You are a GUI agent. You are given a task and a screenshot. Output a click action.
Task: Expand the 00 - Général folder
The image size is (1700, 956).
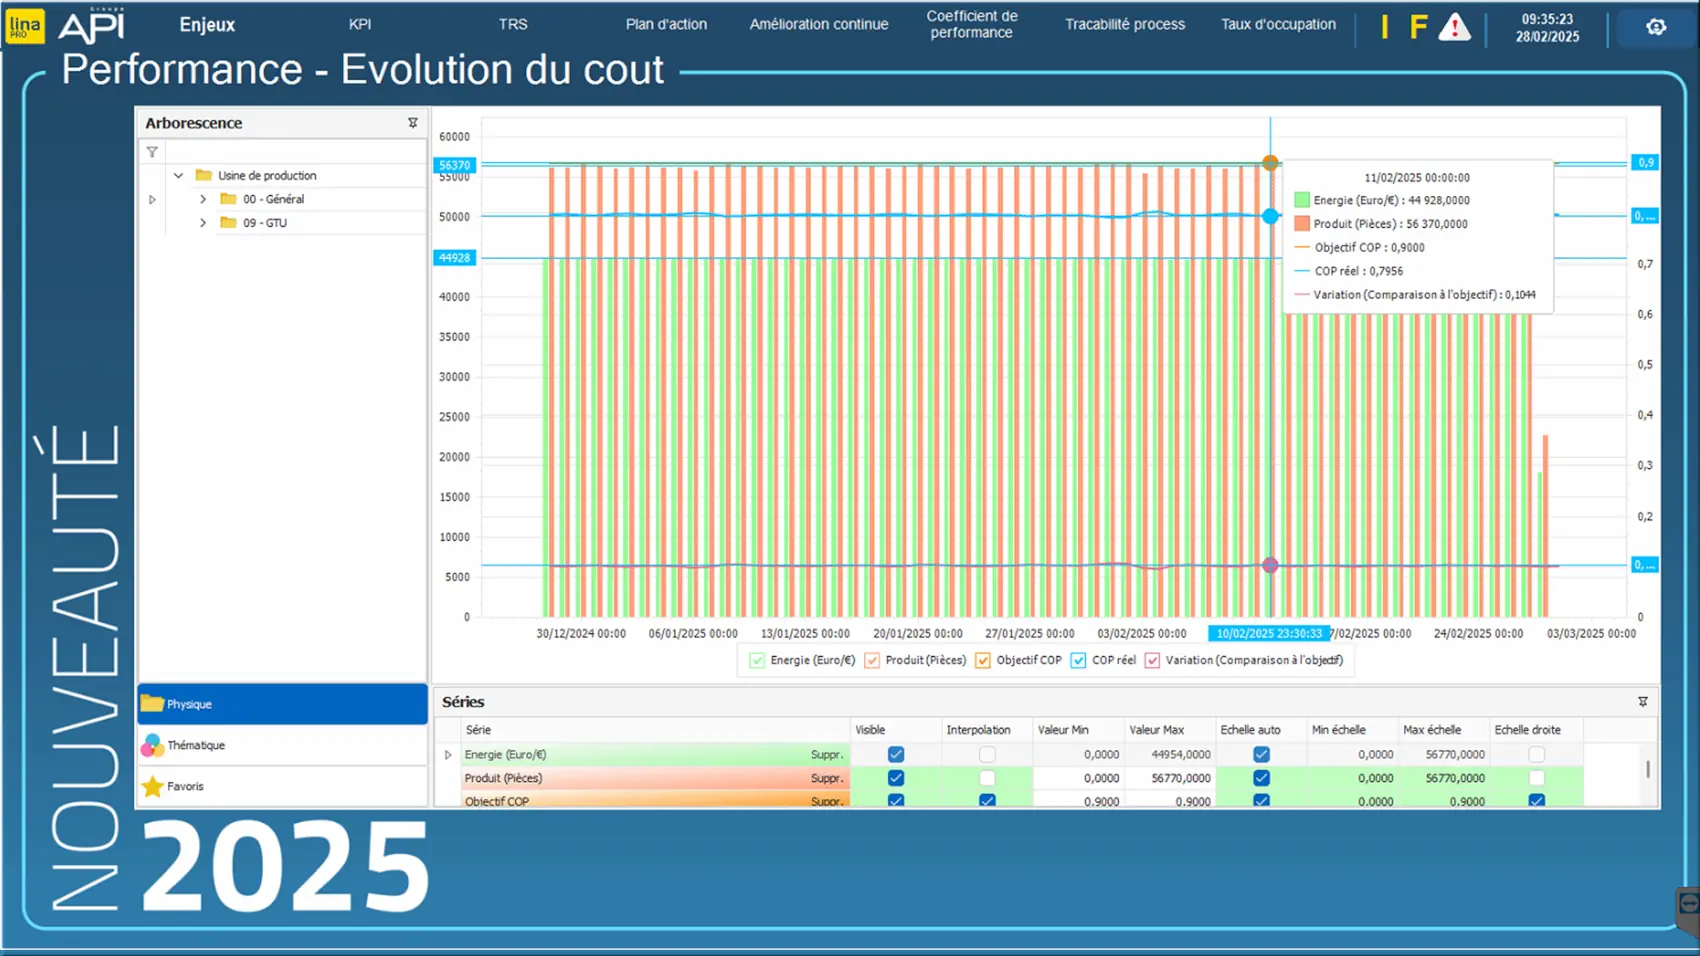click(x=203, y=199)
